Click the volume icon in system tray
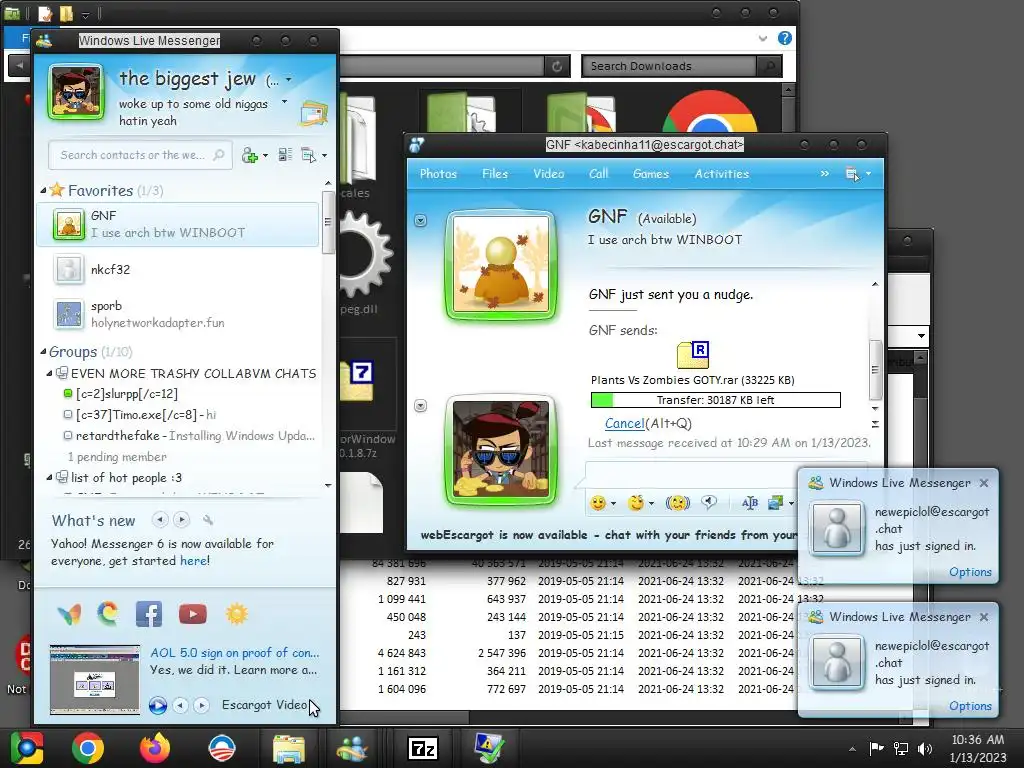The width and height of the screenshot is (1024, 768). point(925,748)
